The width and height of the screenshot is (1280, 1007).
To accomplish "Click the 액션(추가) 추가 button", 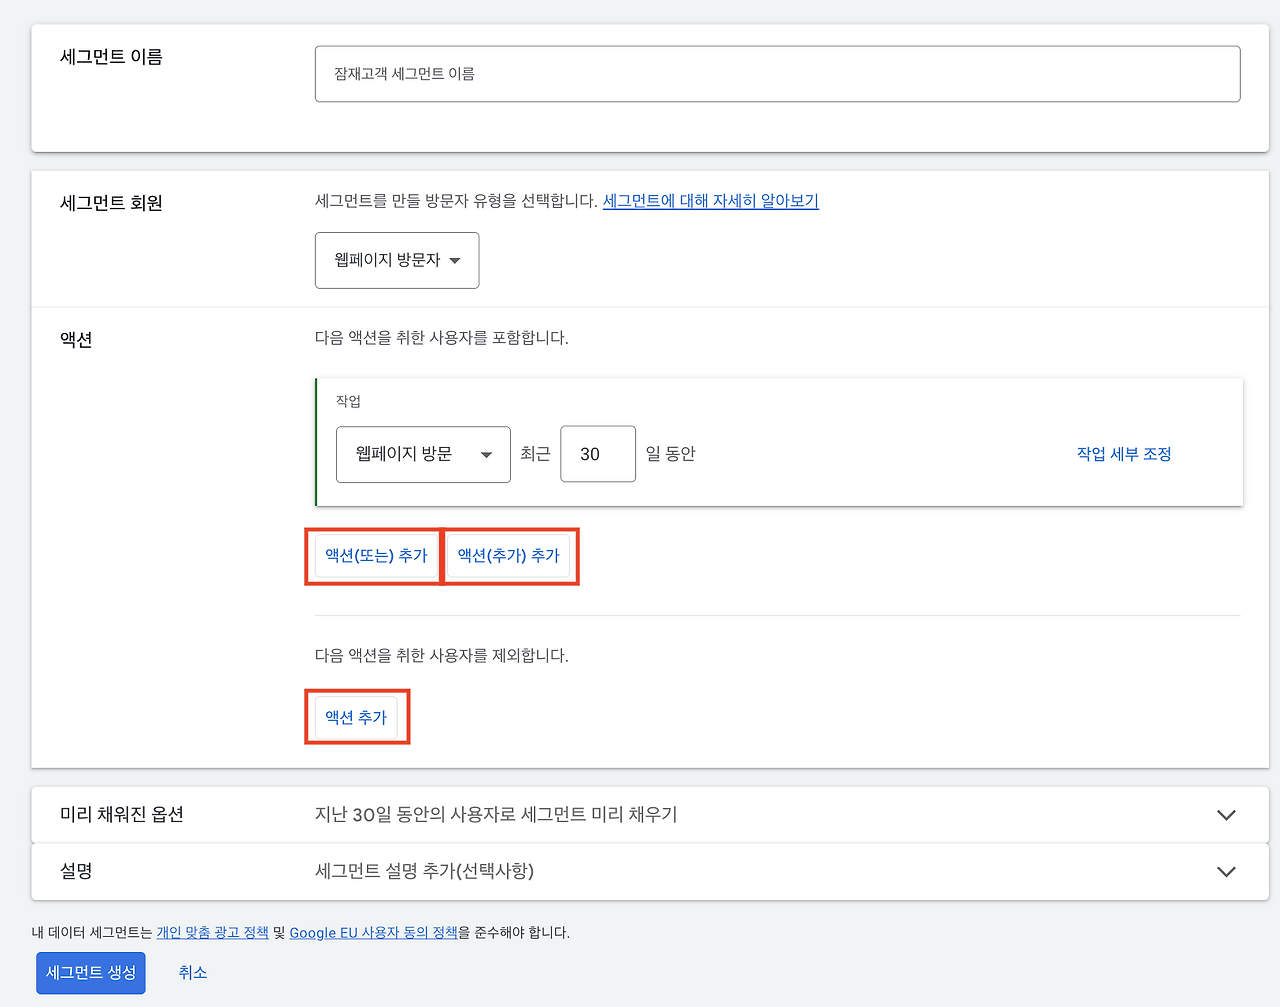I will 510,556.
